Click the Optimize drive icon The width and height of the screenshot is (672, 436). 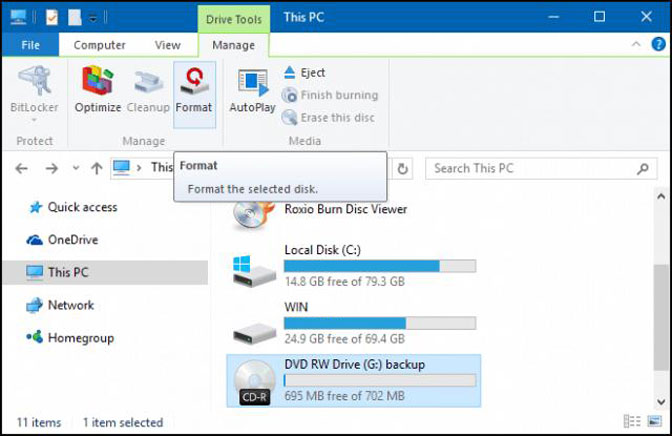point(98,89)
